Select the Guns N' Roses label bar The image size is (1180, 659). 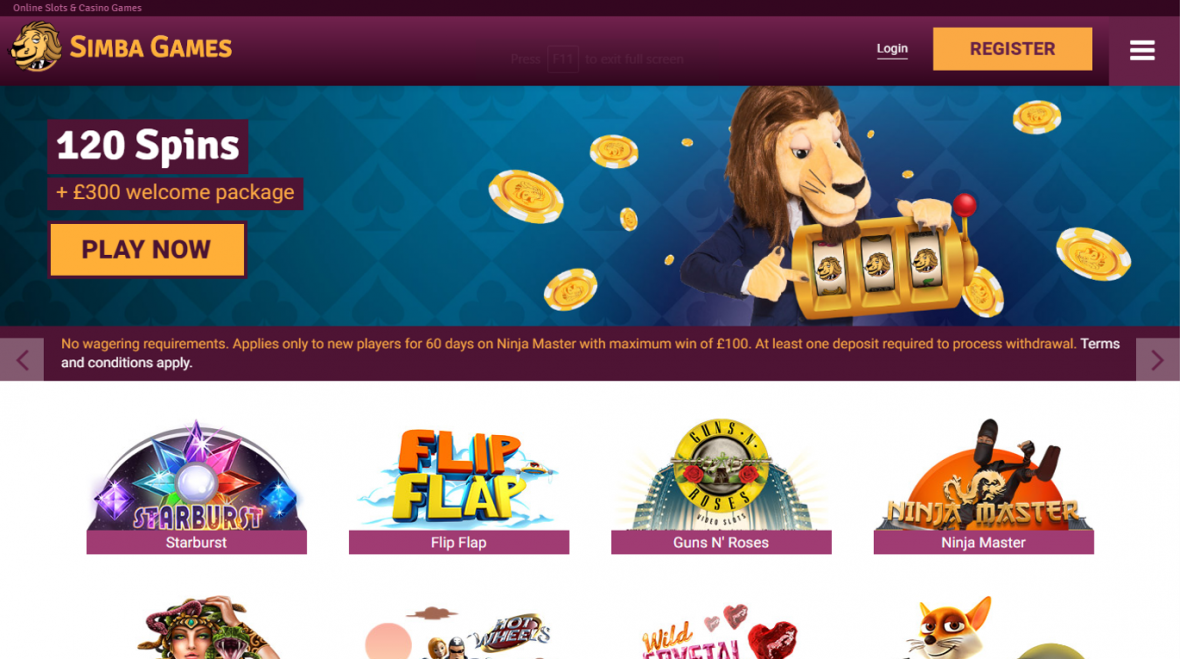(x=721, y=542)
